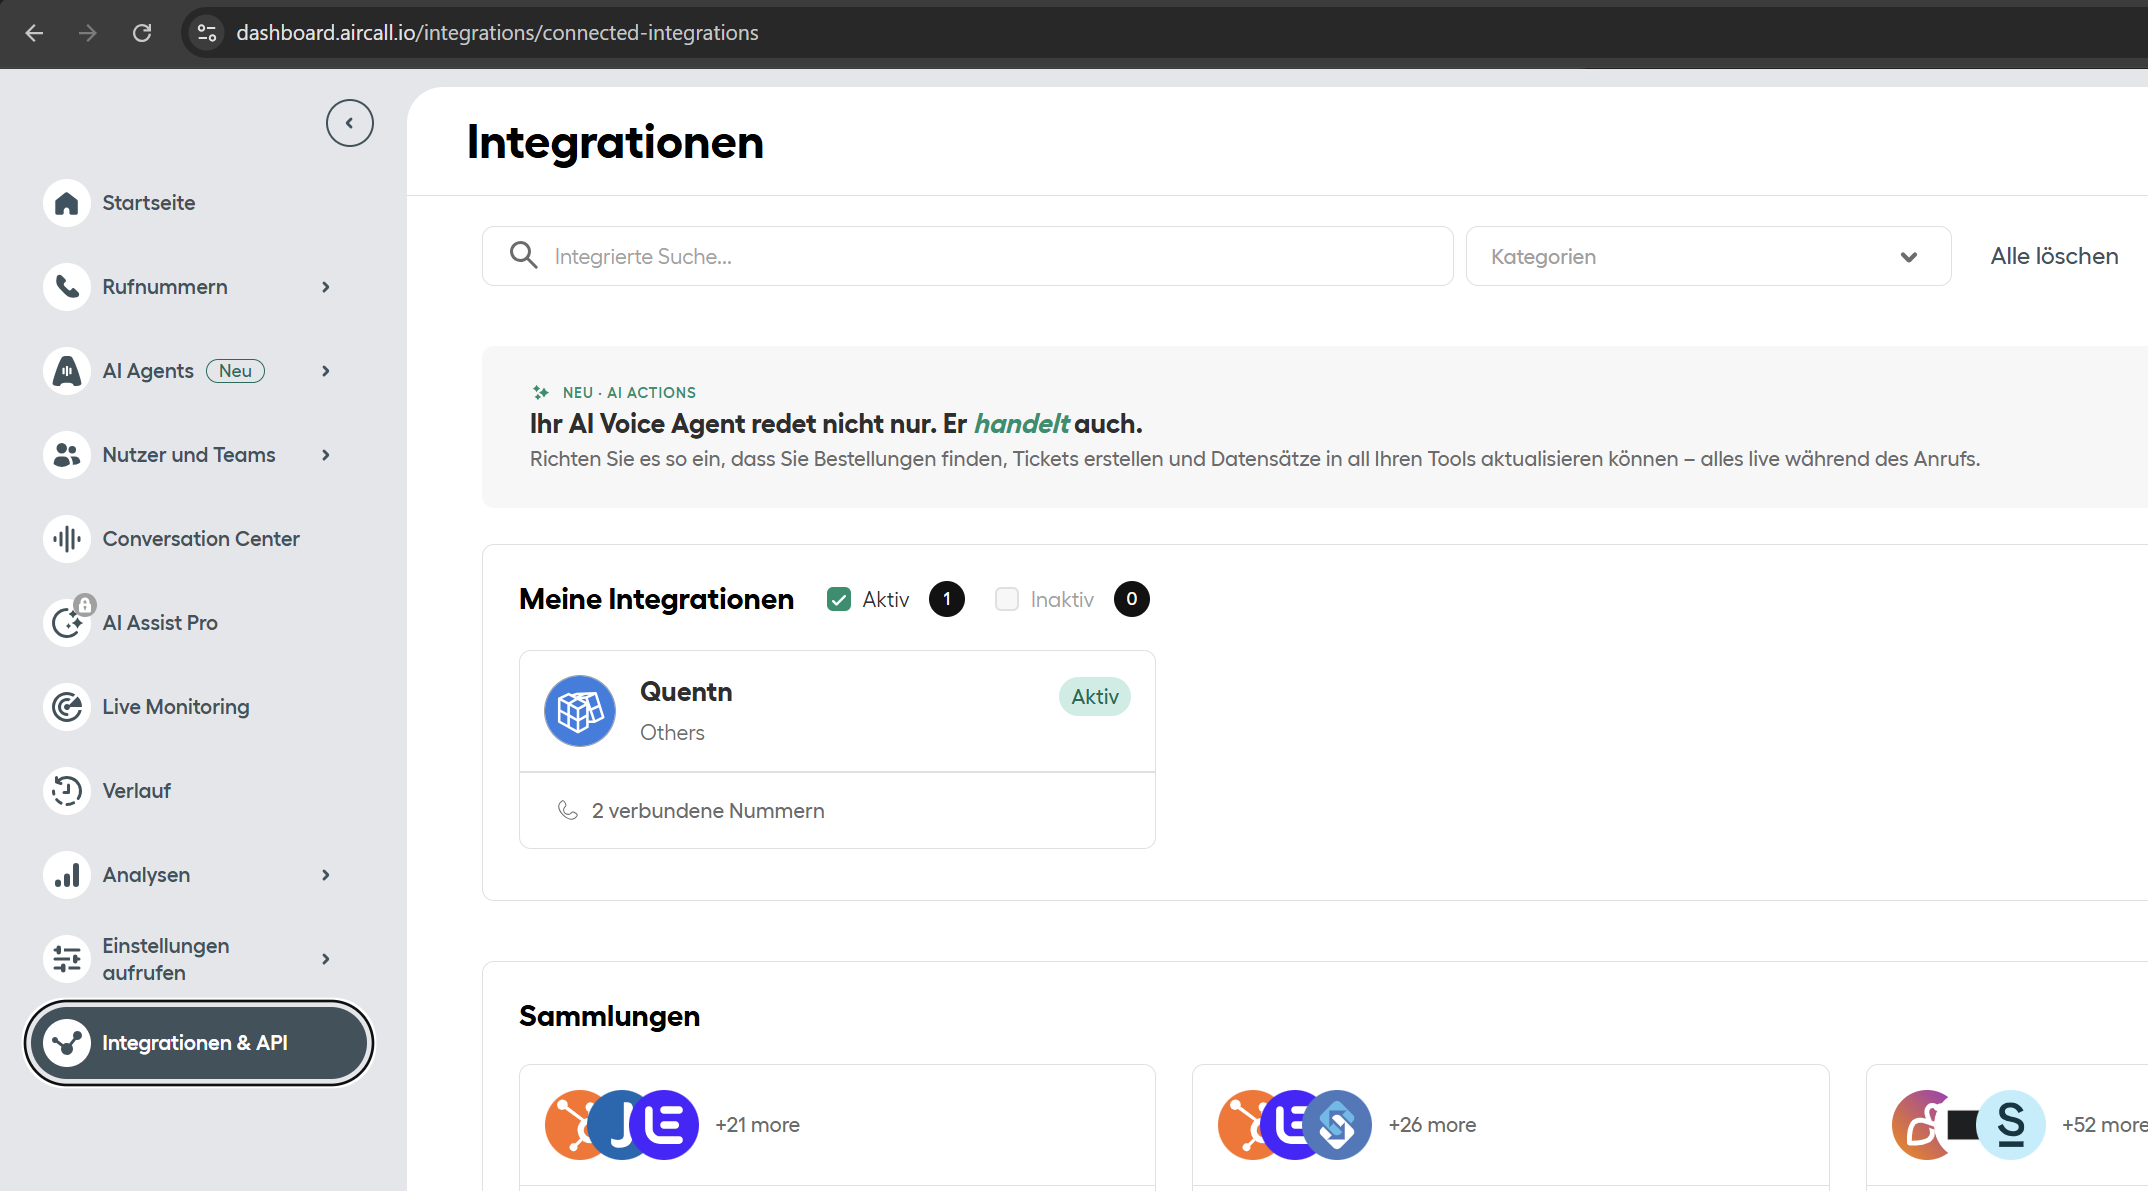Collapse the sidebar with the round chevron button
This screenshot has width=2148, height=1191.
[x=349, y=123]
